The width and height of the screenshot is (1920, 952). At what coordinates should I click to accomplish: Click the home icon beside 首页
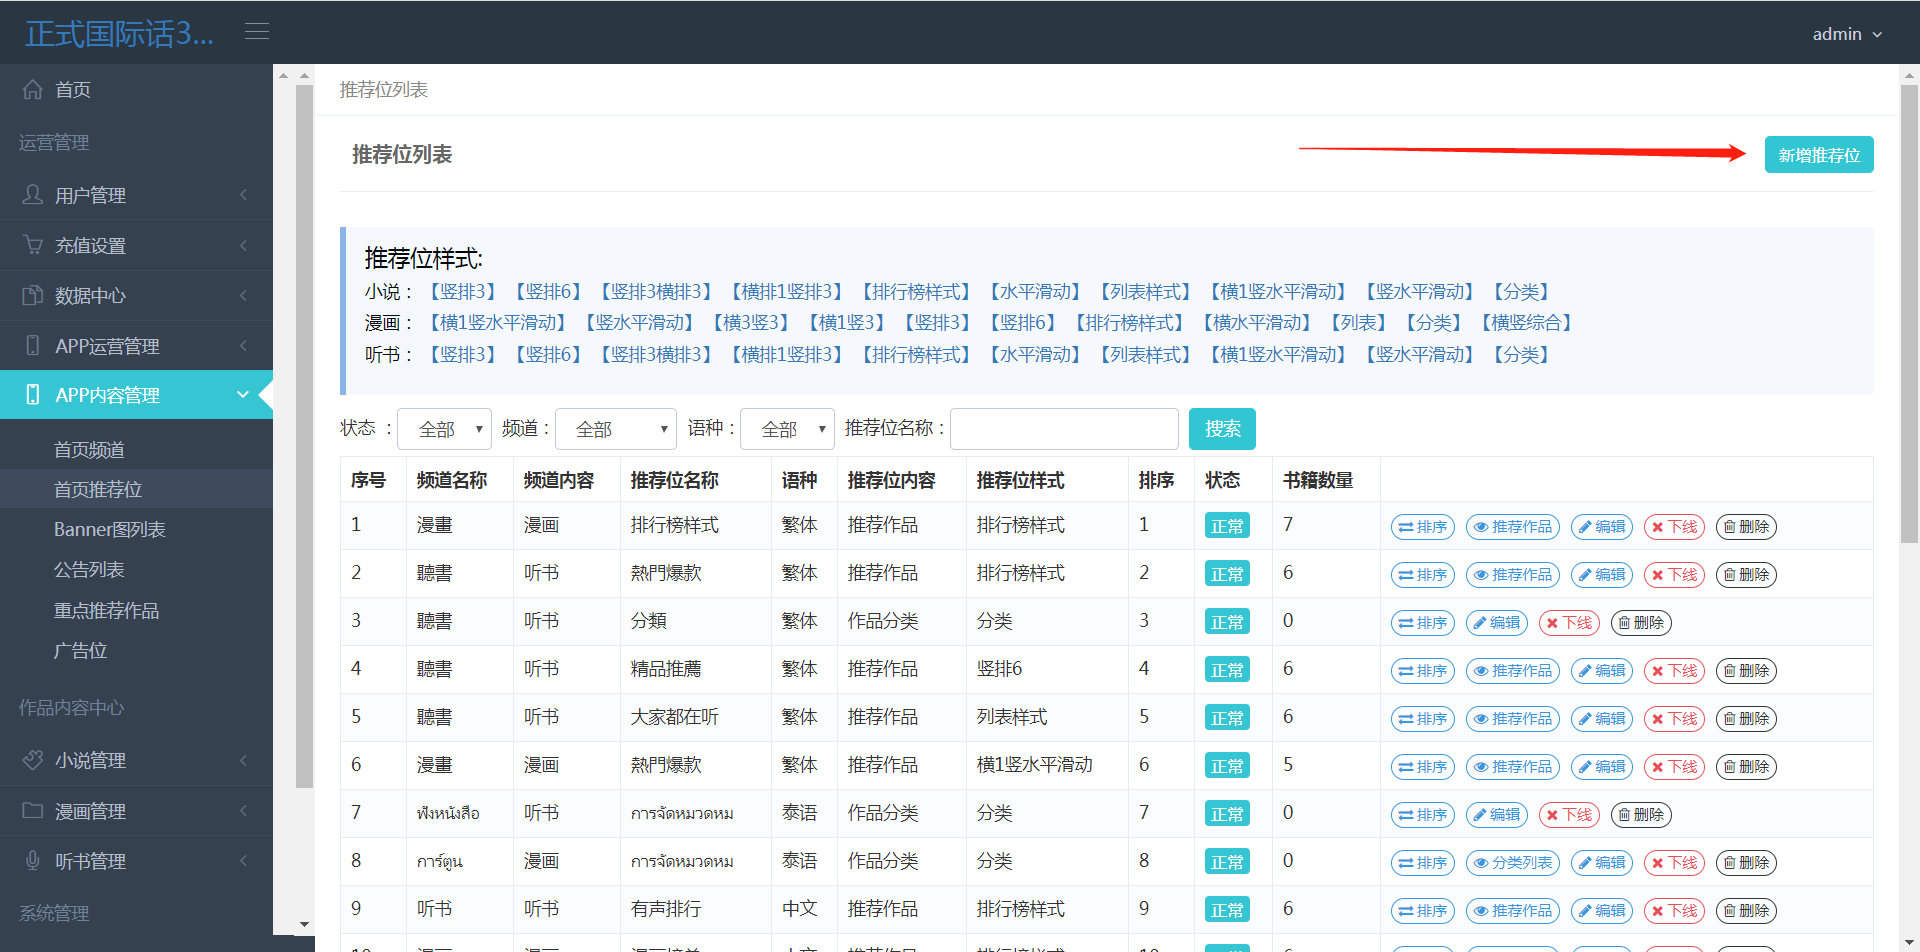click(x=33, y=90)
